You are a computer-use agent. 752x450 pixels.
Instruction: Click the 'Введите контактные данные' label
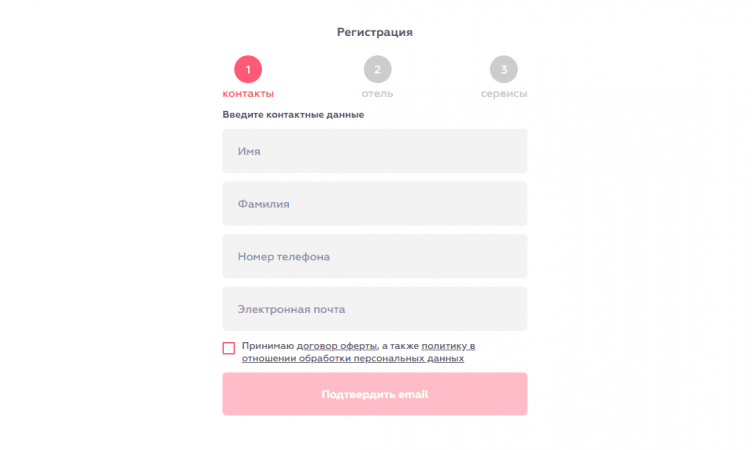[293, 115]
